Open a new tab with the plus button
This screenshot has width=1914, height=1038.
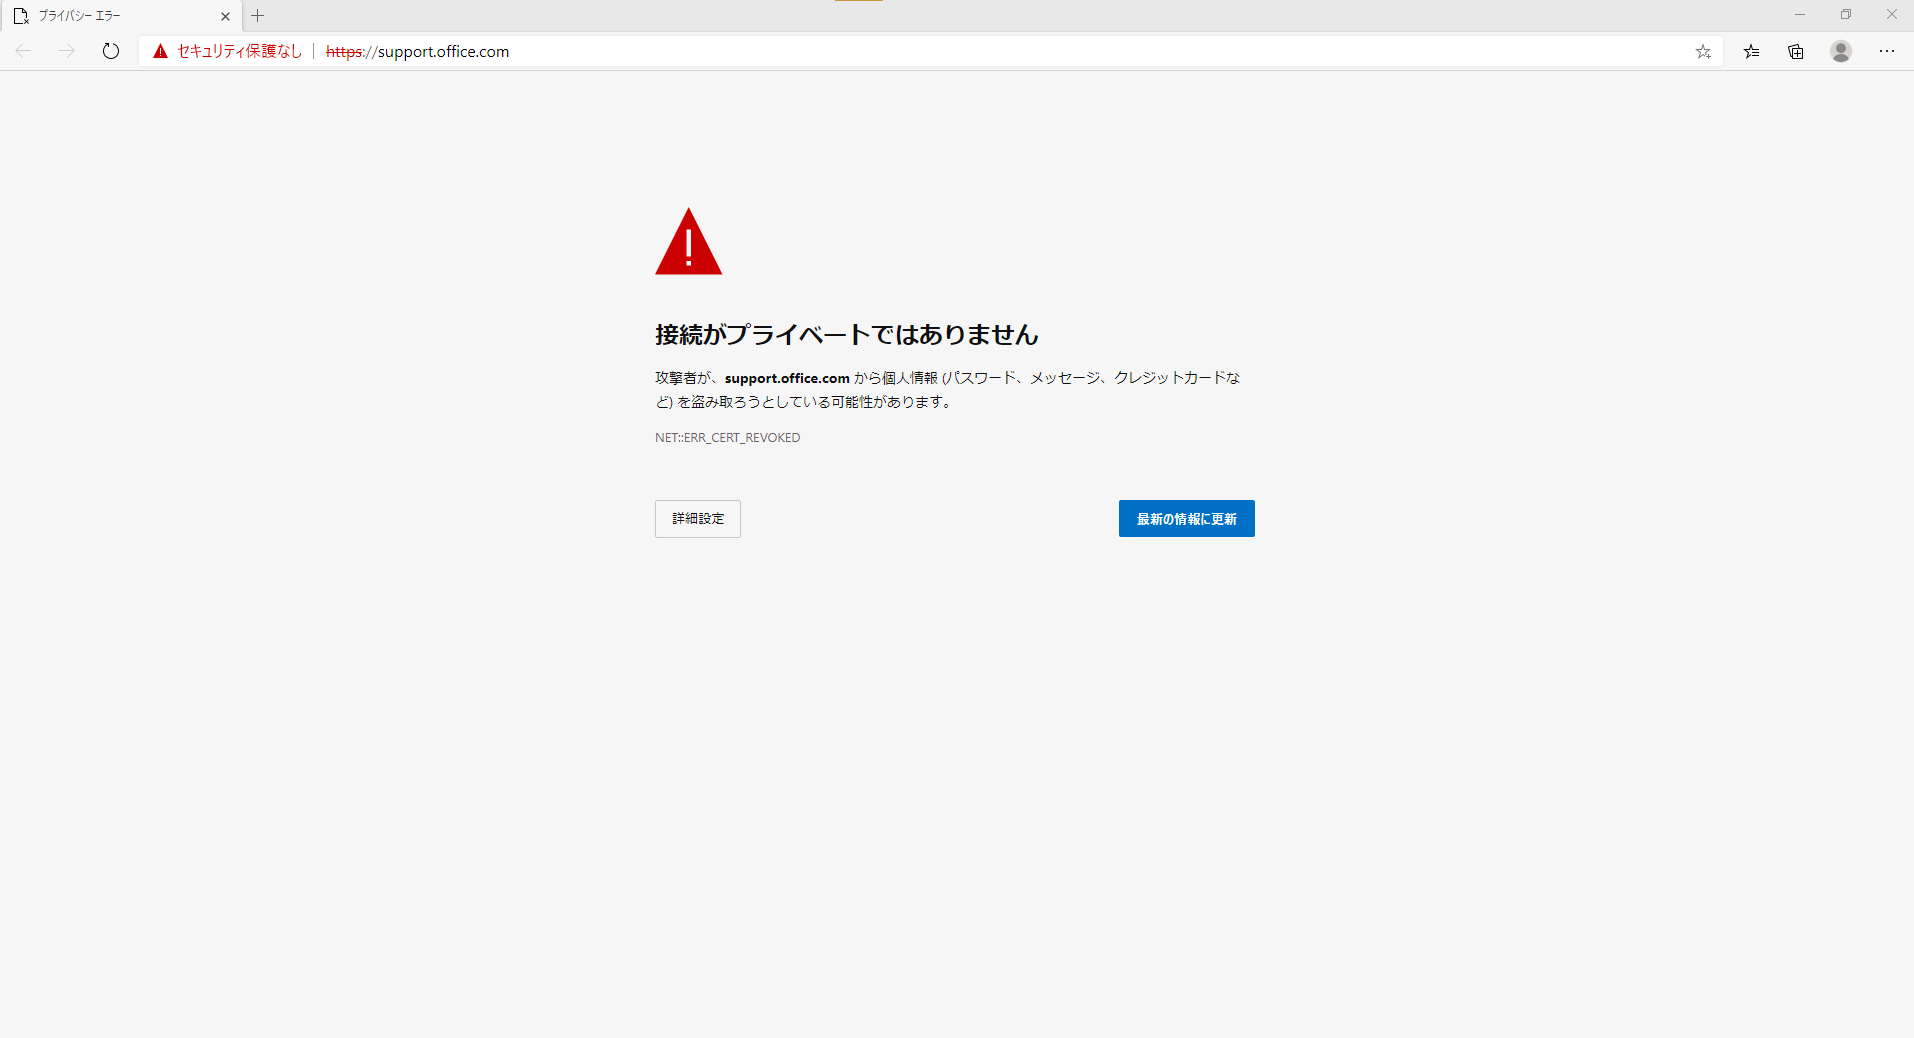click(258, 16)
